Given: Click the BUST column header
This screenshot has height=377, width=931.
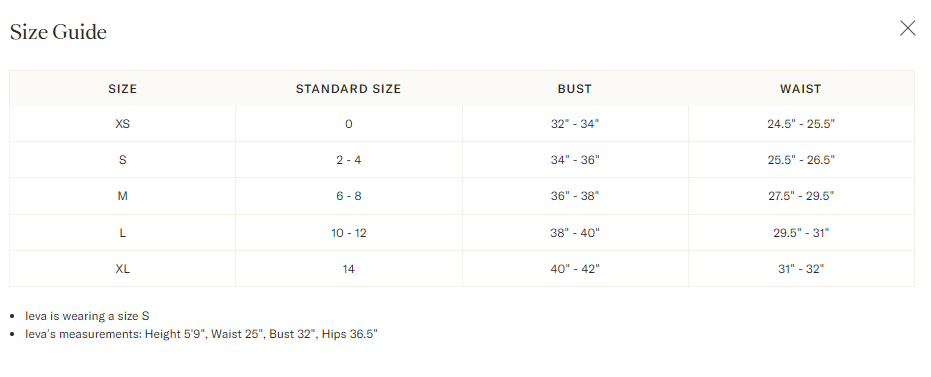Looking at the screenshot, I should tap(575, 89).
